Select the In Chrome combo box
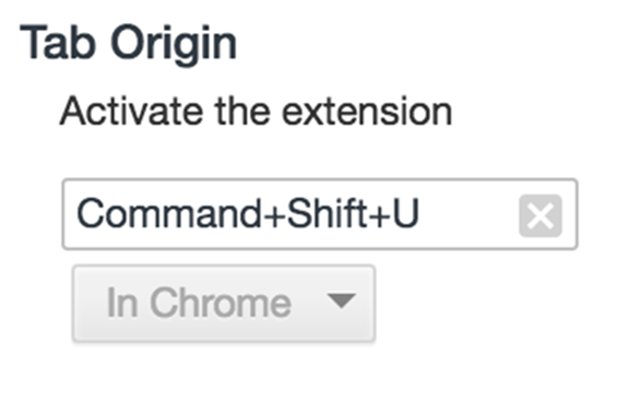Screen dimensions: 640x400 point(224,303)
